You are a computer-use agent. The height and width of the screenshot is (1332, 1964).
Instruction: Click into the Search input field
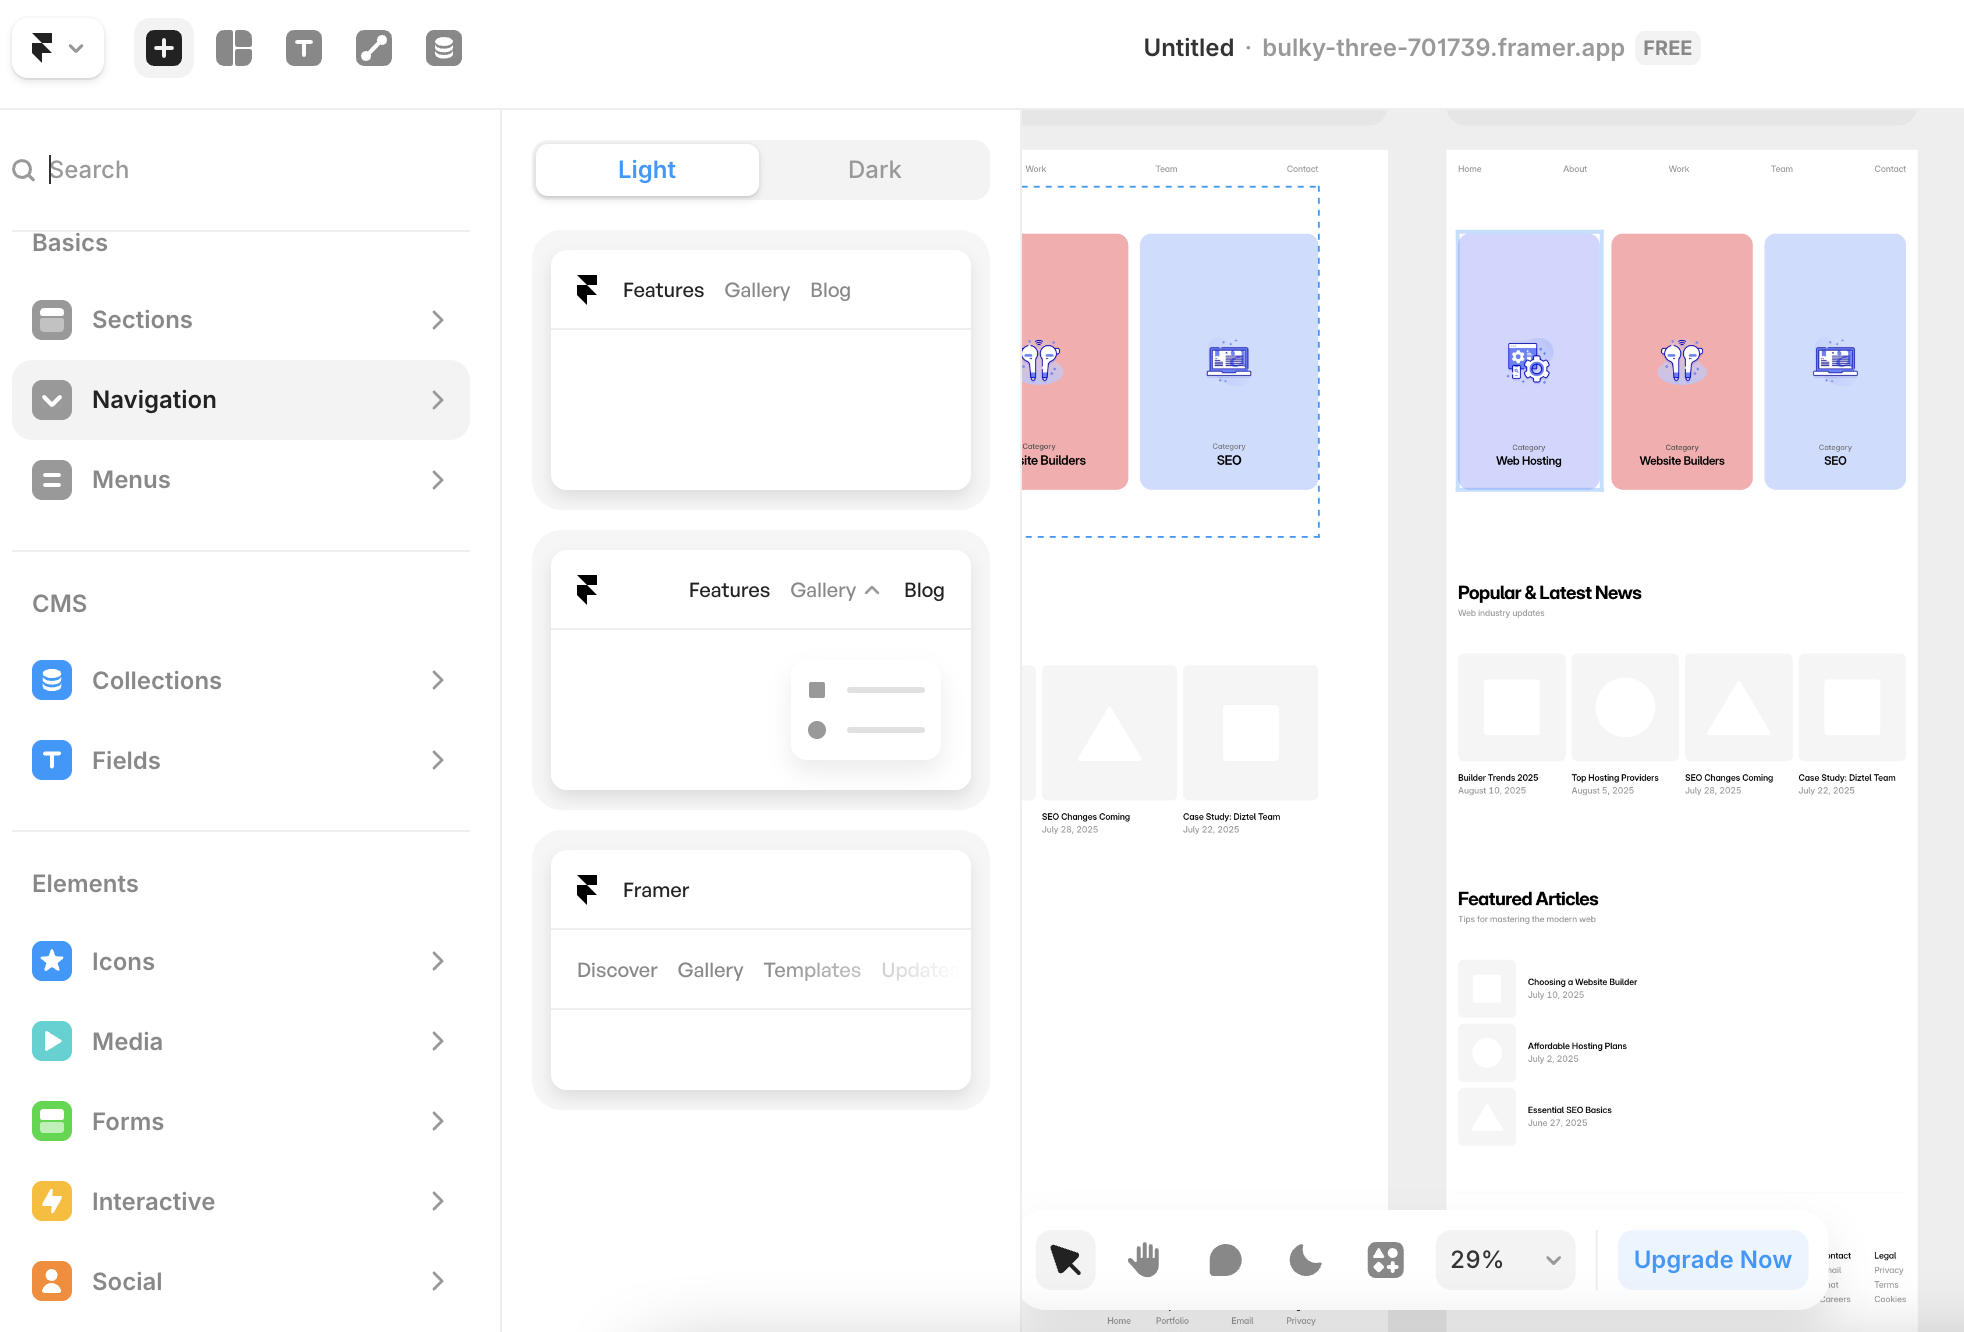pos(250,170)
